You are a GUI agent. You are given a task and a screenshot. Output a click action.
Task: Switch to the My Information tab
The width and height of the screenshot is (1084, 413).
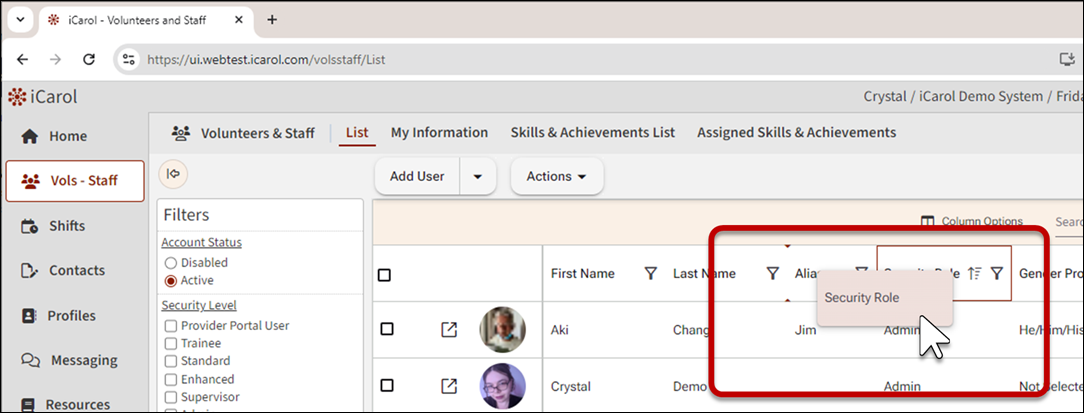pyautogui.click(x=439, y=133)
